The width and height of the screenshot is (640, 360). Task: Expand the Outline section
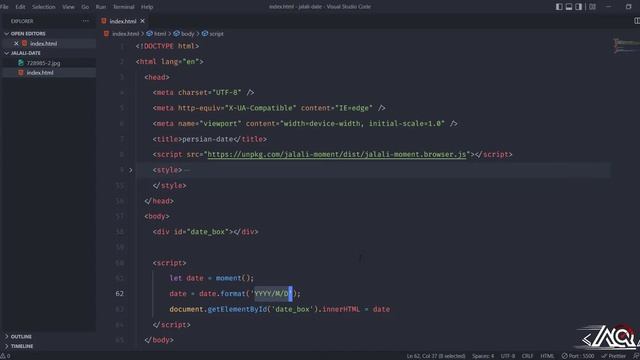pos(6,336)
